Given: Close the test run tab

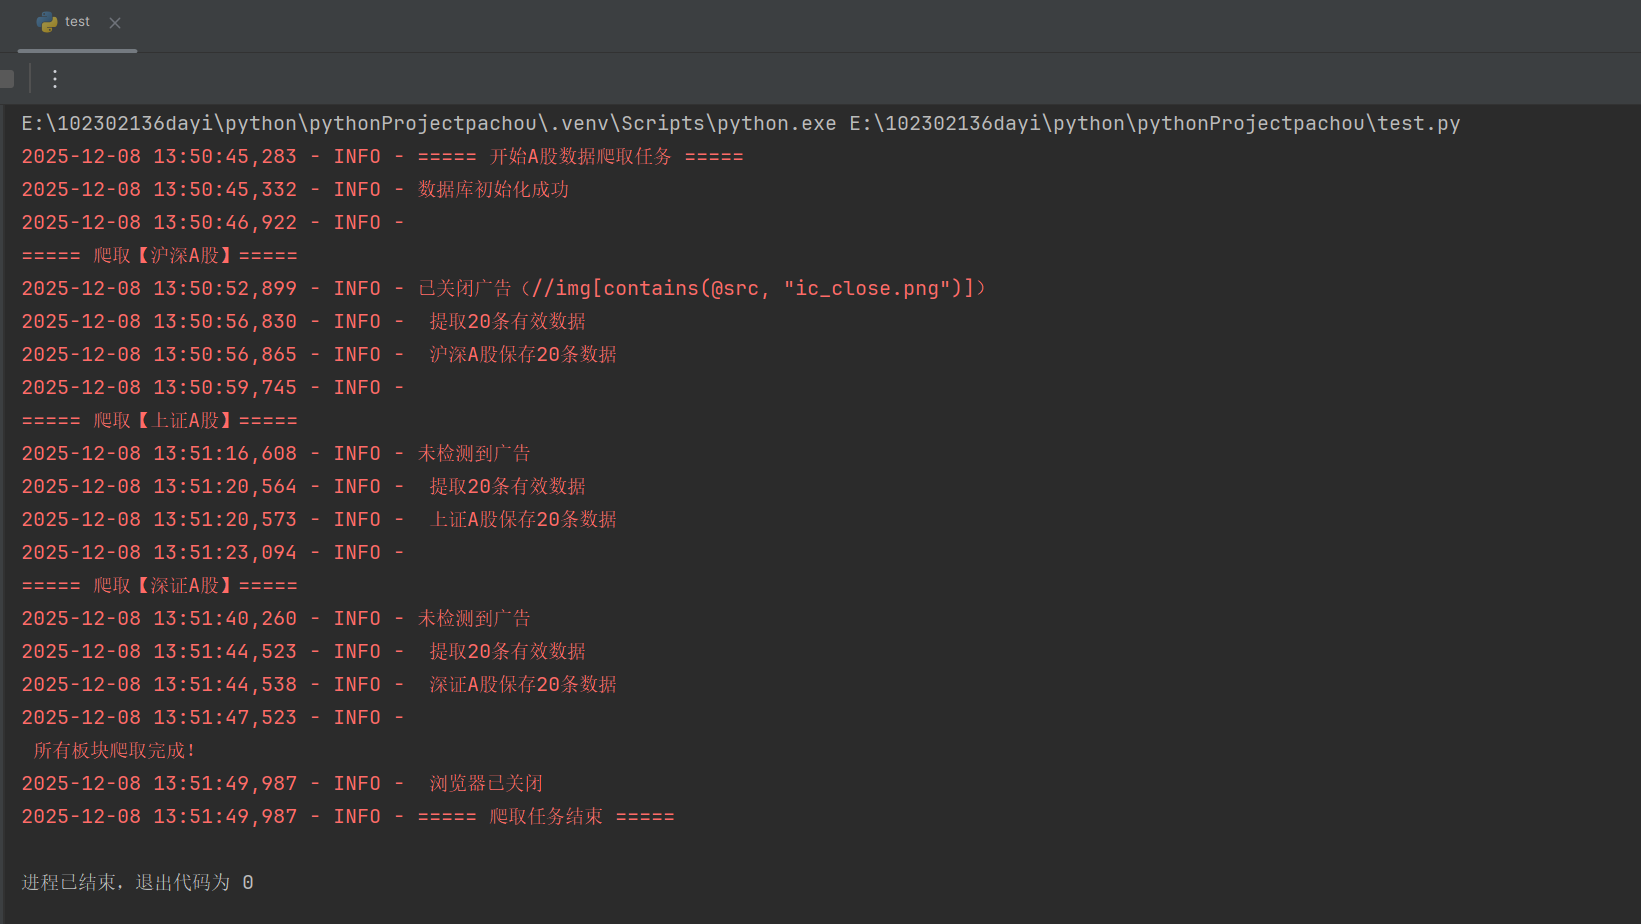Looking at the screenshot, I should point(115,23).
